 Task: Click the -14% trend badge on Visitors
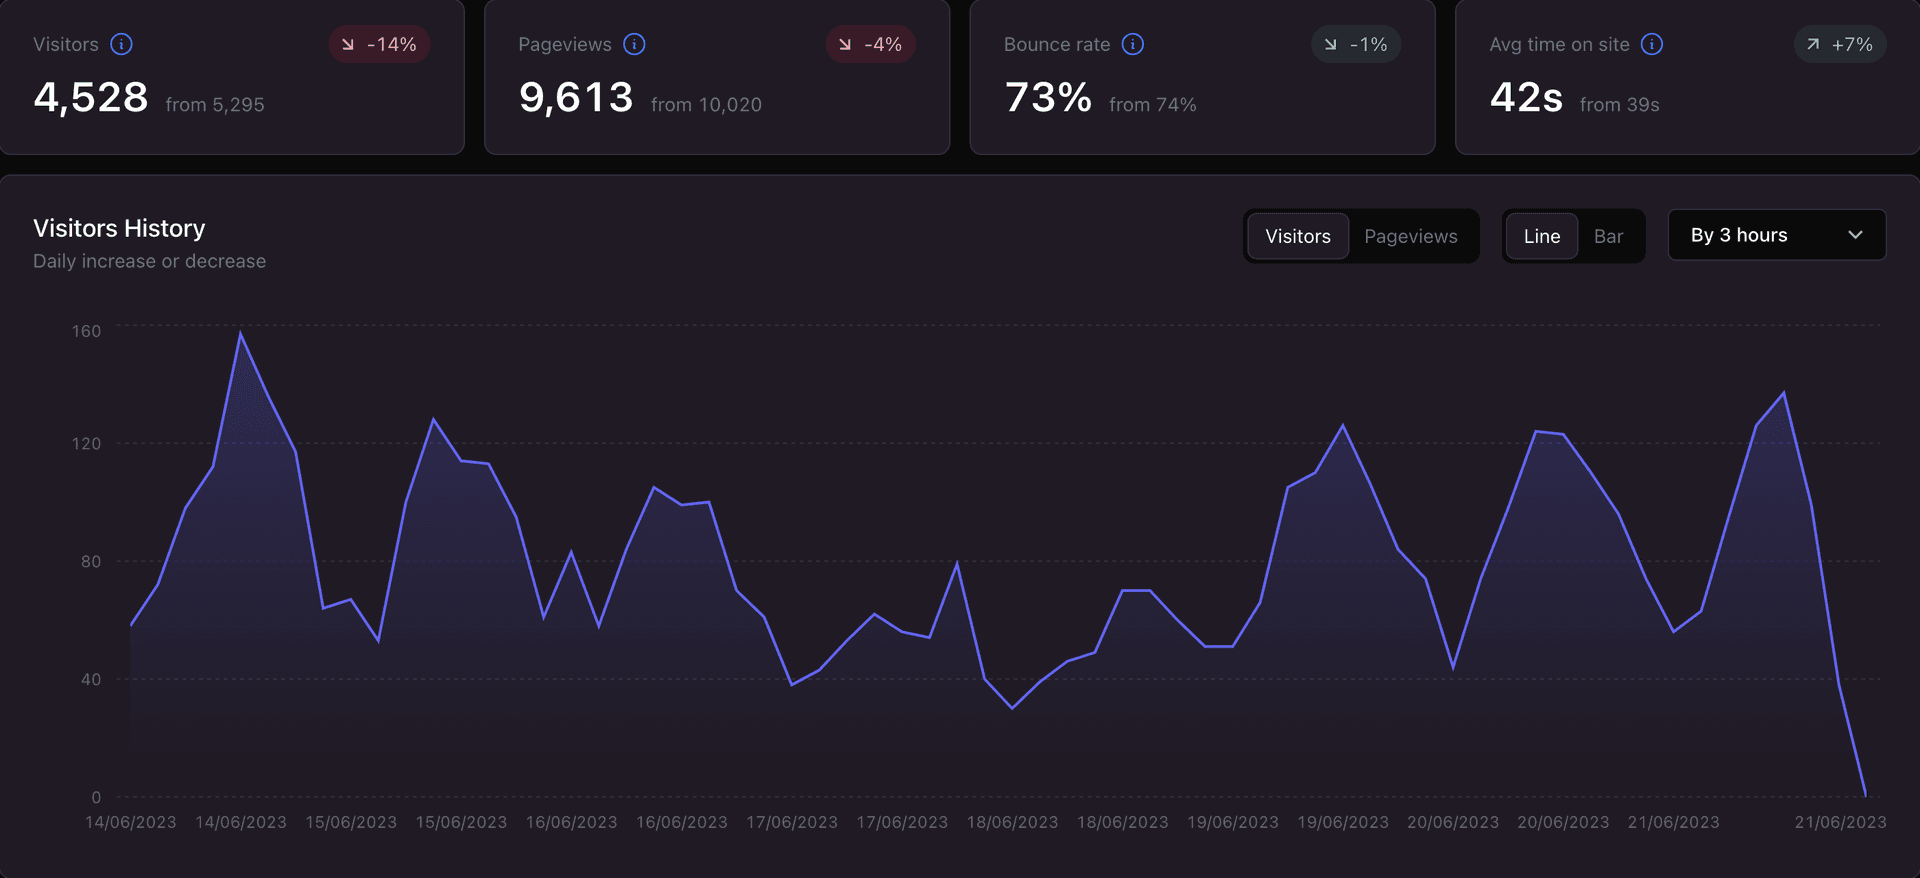tap(379, 44)
